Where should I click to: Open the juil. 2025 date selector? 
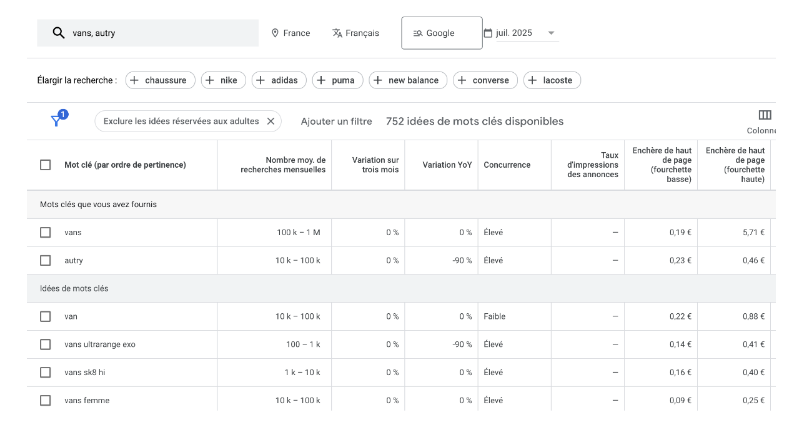click(521, 33)
